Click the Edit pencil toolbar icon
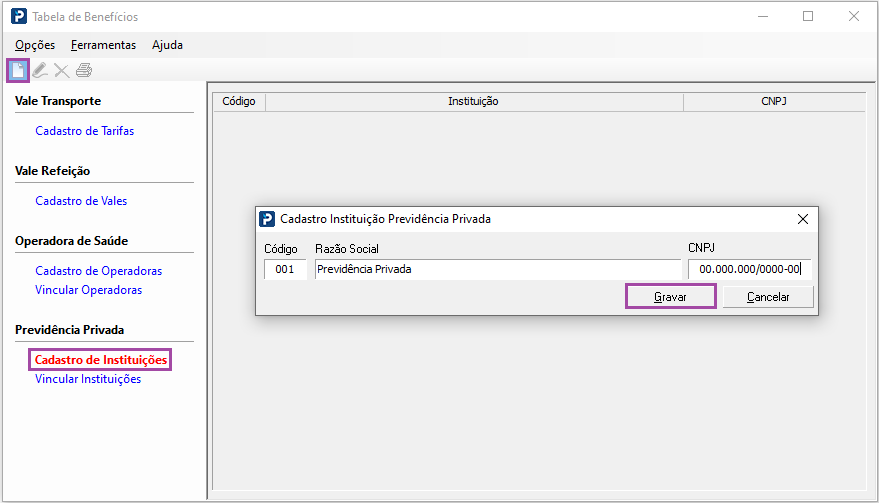Image resolution: width=879 pixels, height=503 pixels. pyautogui.click(x=40, y=70)
